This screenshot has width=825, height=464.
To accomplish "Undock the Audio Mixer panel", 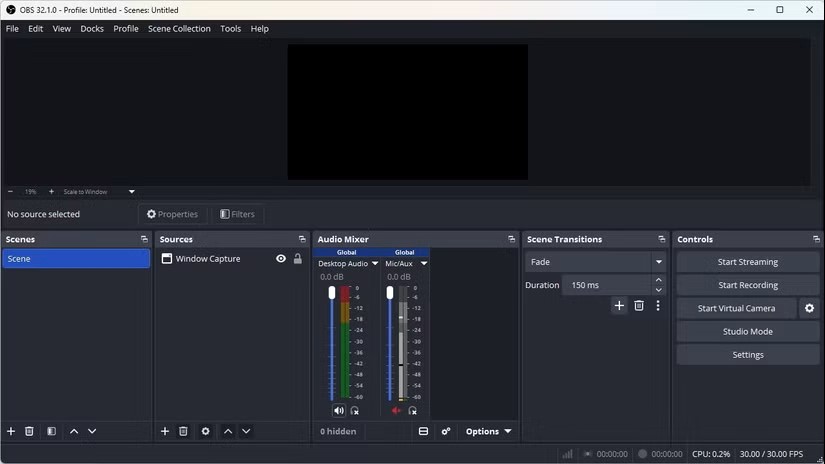I will [x=511, y=239].
